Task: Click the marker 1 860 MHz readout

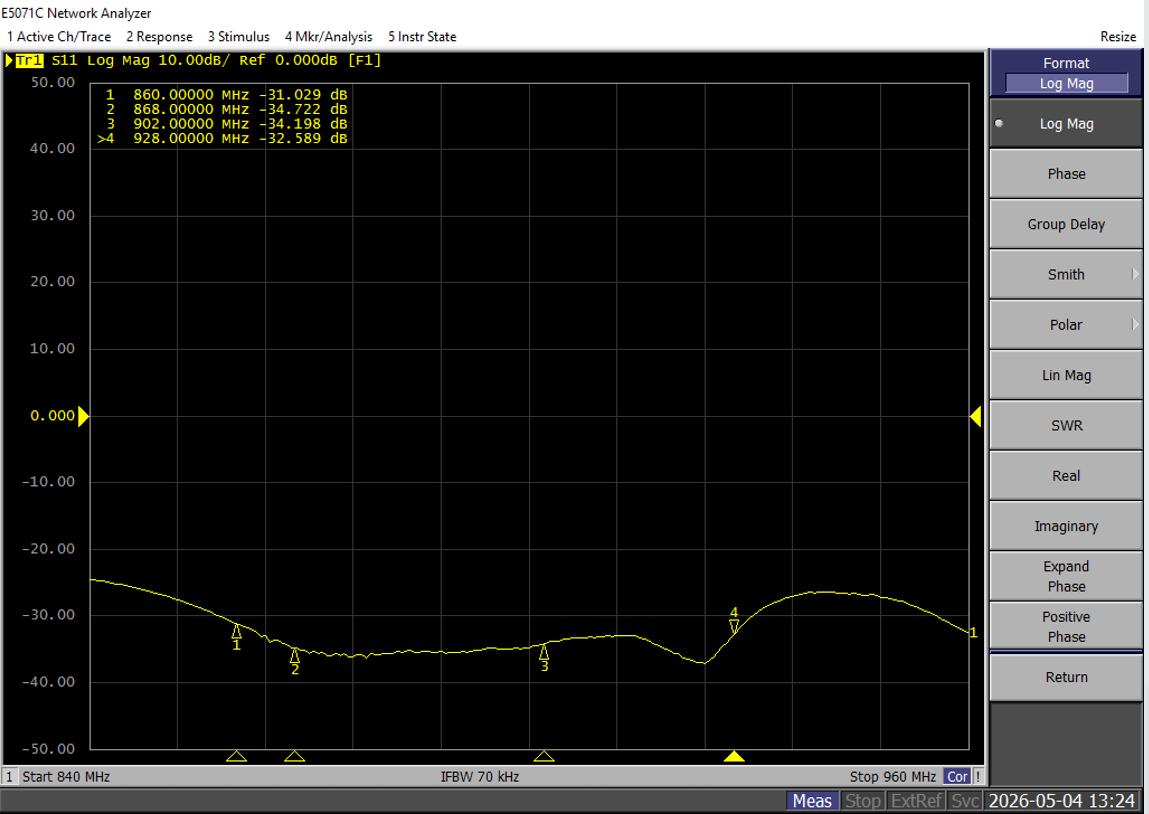Action: point(226,95)
